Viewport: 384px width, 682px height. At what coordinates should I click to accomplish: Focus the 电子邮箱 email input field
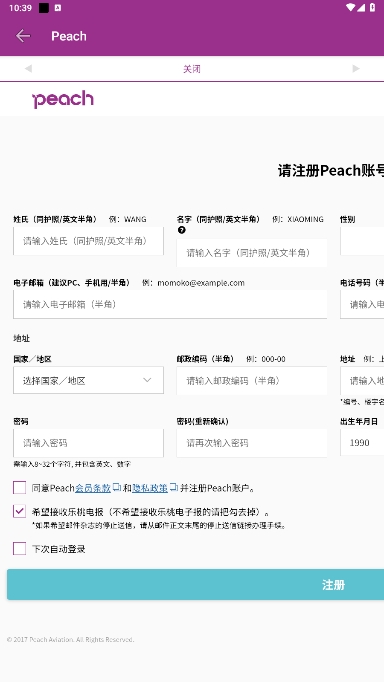pyautogui.click(x=170, y=304)
